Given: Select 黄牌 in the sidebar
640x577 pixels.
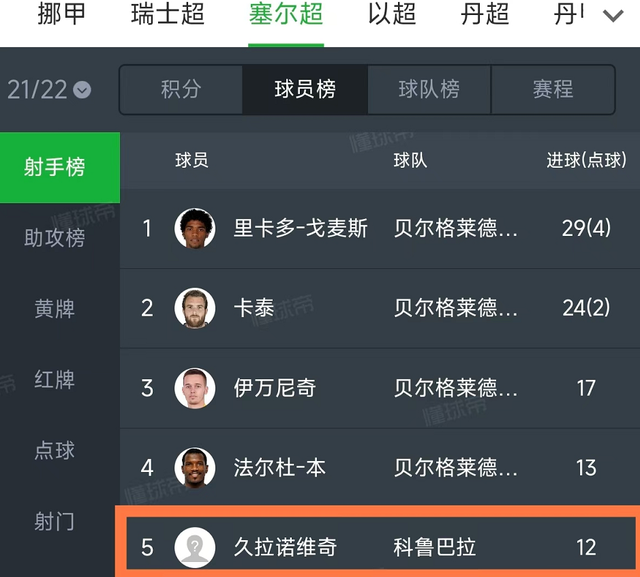Looking at the screenshot, I should tap(55, 309).
